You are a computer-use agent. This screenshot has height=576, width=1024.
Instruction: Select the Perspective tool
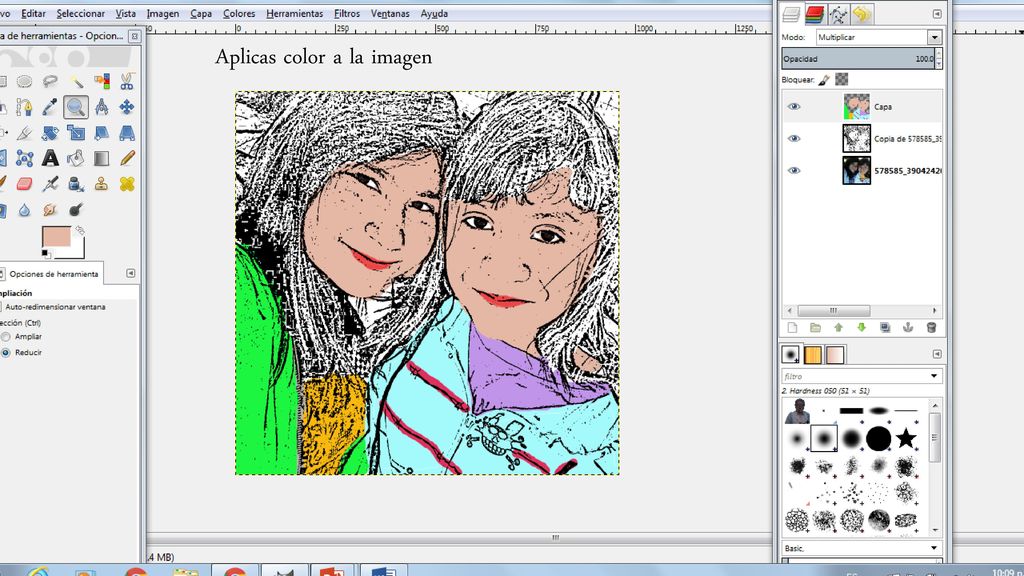click(127, 133)
